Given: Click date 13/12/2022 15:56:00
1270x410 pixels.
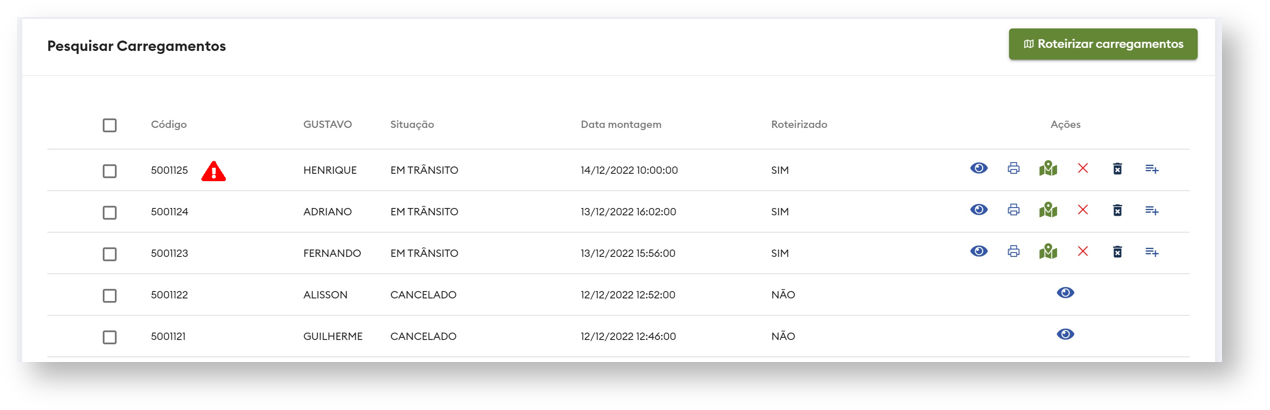Looking at the screenshot, I should click(x=629, y=254).
